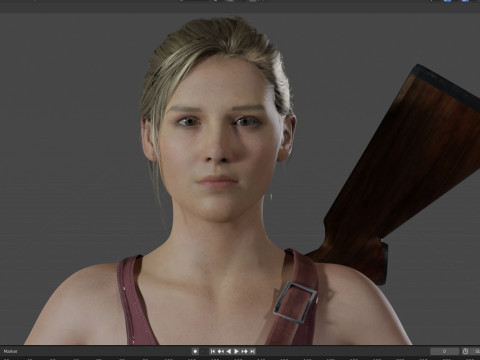This screenshot has height=360, width=480.
Task: Jump to the last frame of the timeline
Action: tap(252, 351)
